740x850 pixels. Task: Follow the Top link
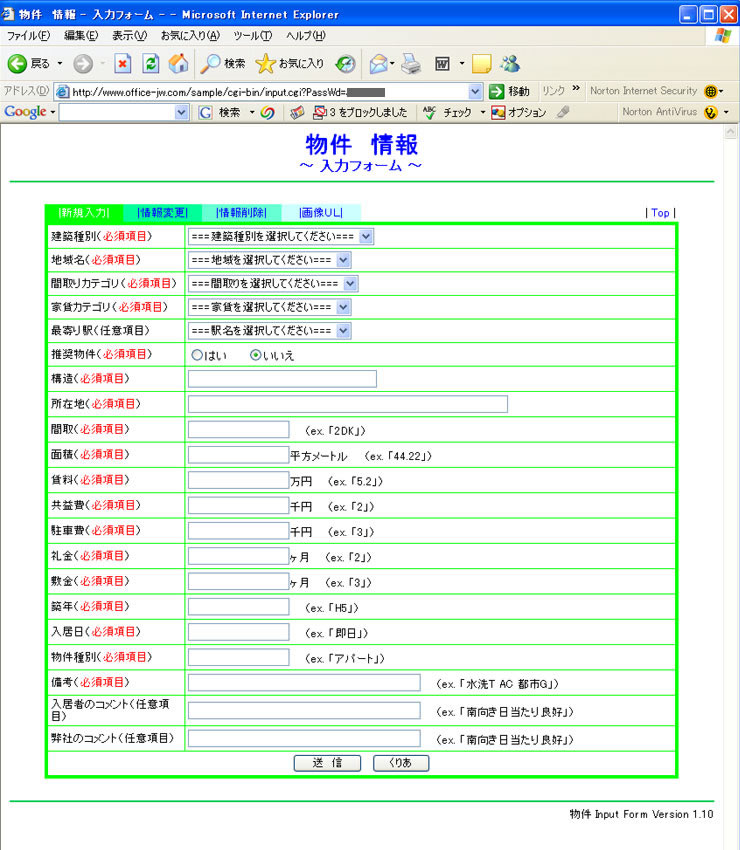[x=660, y=213]
